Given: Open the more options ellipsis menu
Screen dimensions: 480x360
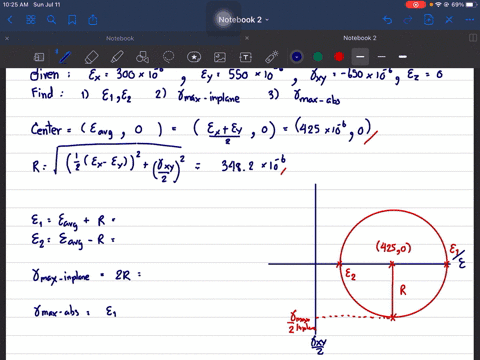Looking at the screenshot, I should point(470,20).
